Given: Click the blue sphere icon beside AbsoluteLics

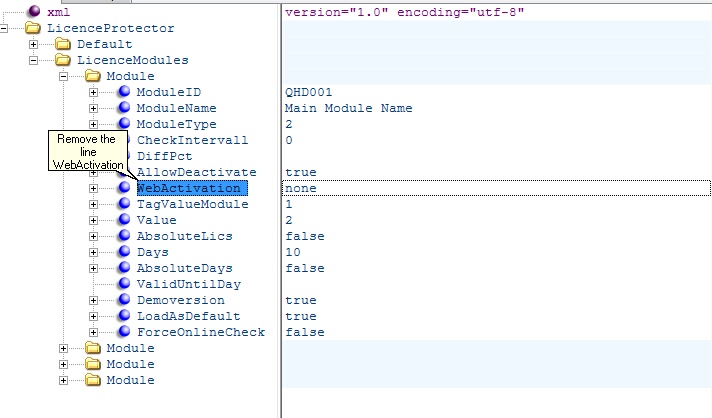Looking at the screenshot, I should tap(124, 235).
